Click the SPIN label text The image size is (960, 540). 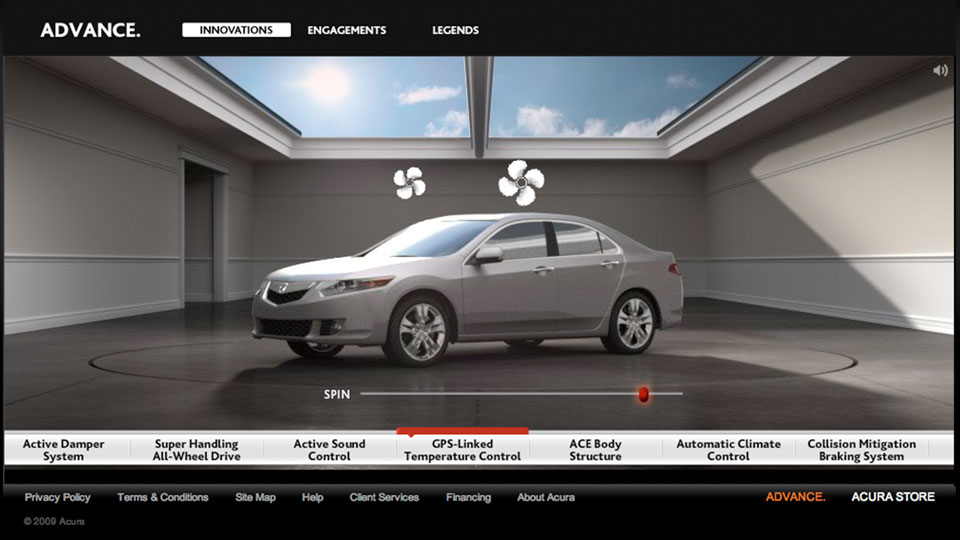tap(337, 394)
